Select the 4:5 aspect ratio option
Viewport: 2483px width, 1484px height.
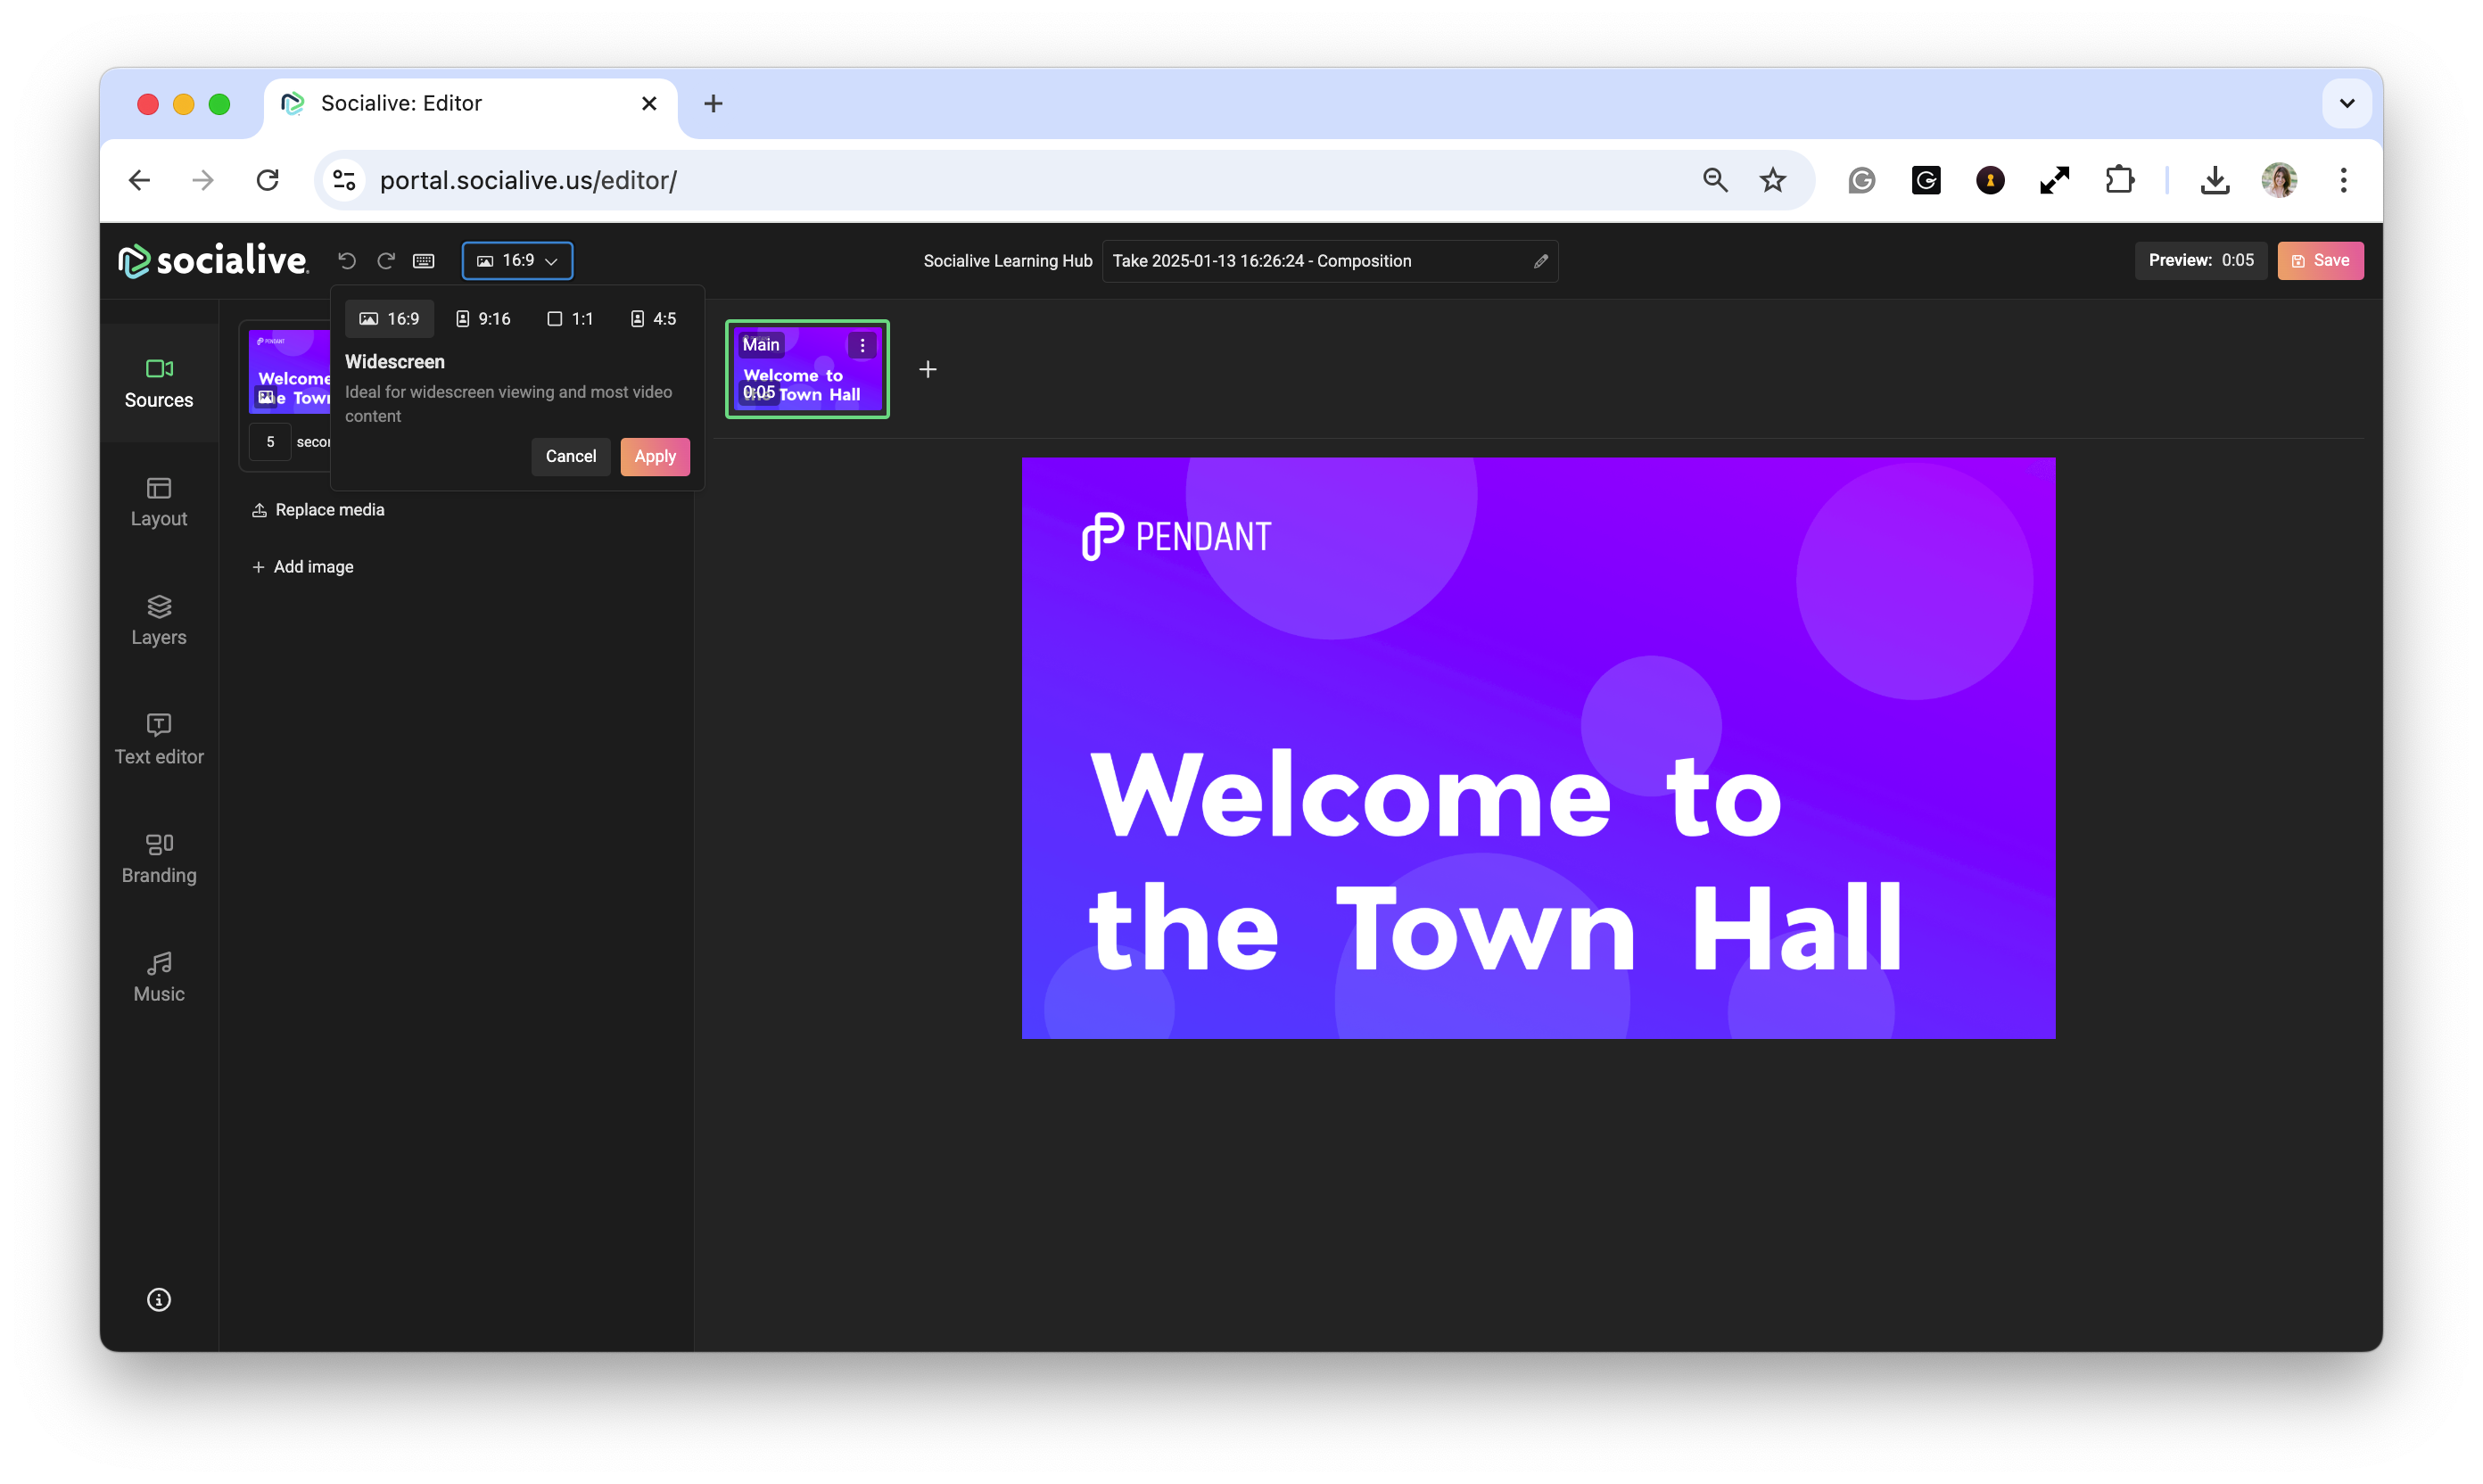pos(653,319)
